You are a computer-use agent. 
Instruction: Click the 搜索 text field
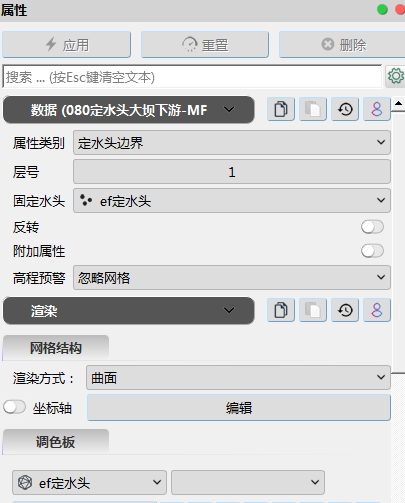[x=192, y=77]
